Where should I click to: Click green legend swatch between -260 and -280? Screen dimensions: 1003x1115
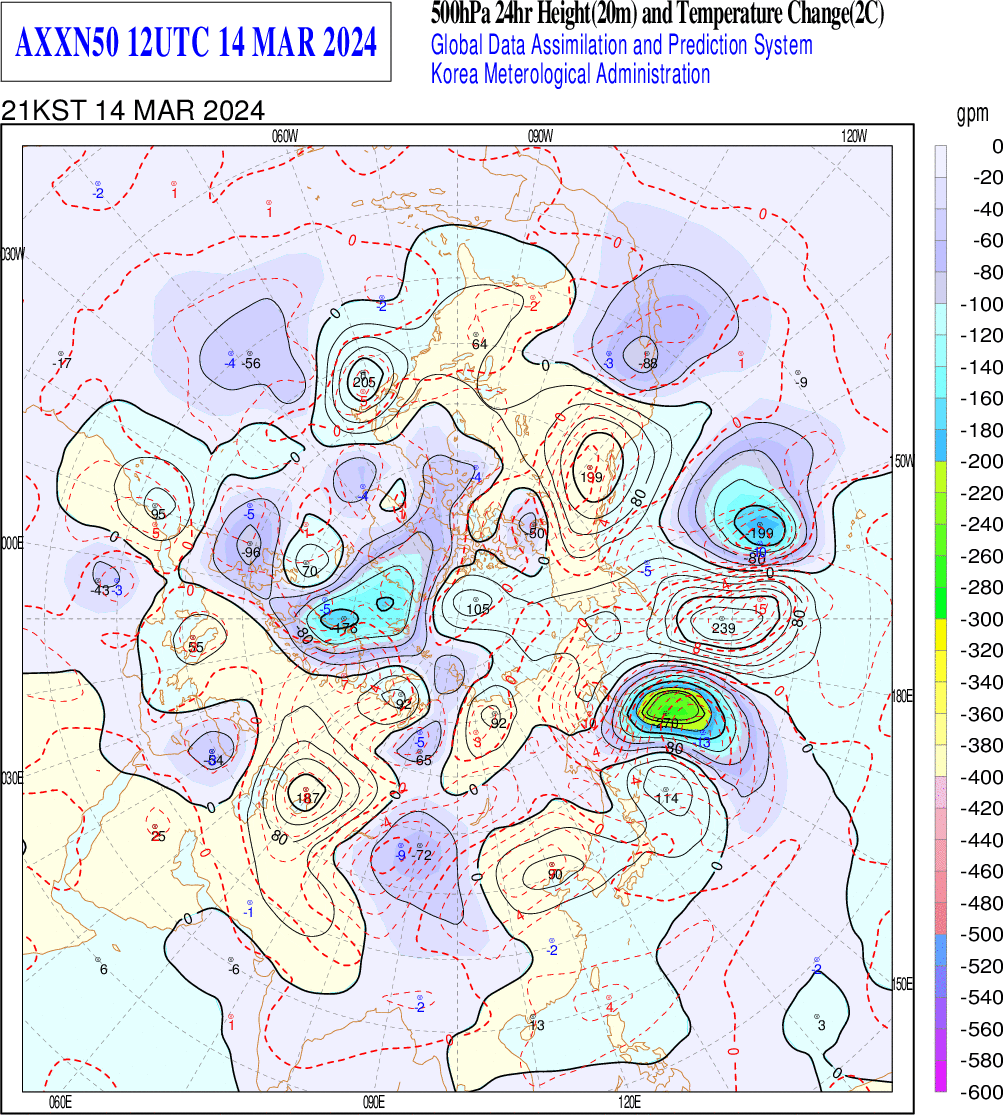(940, 572)
